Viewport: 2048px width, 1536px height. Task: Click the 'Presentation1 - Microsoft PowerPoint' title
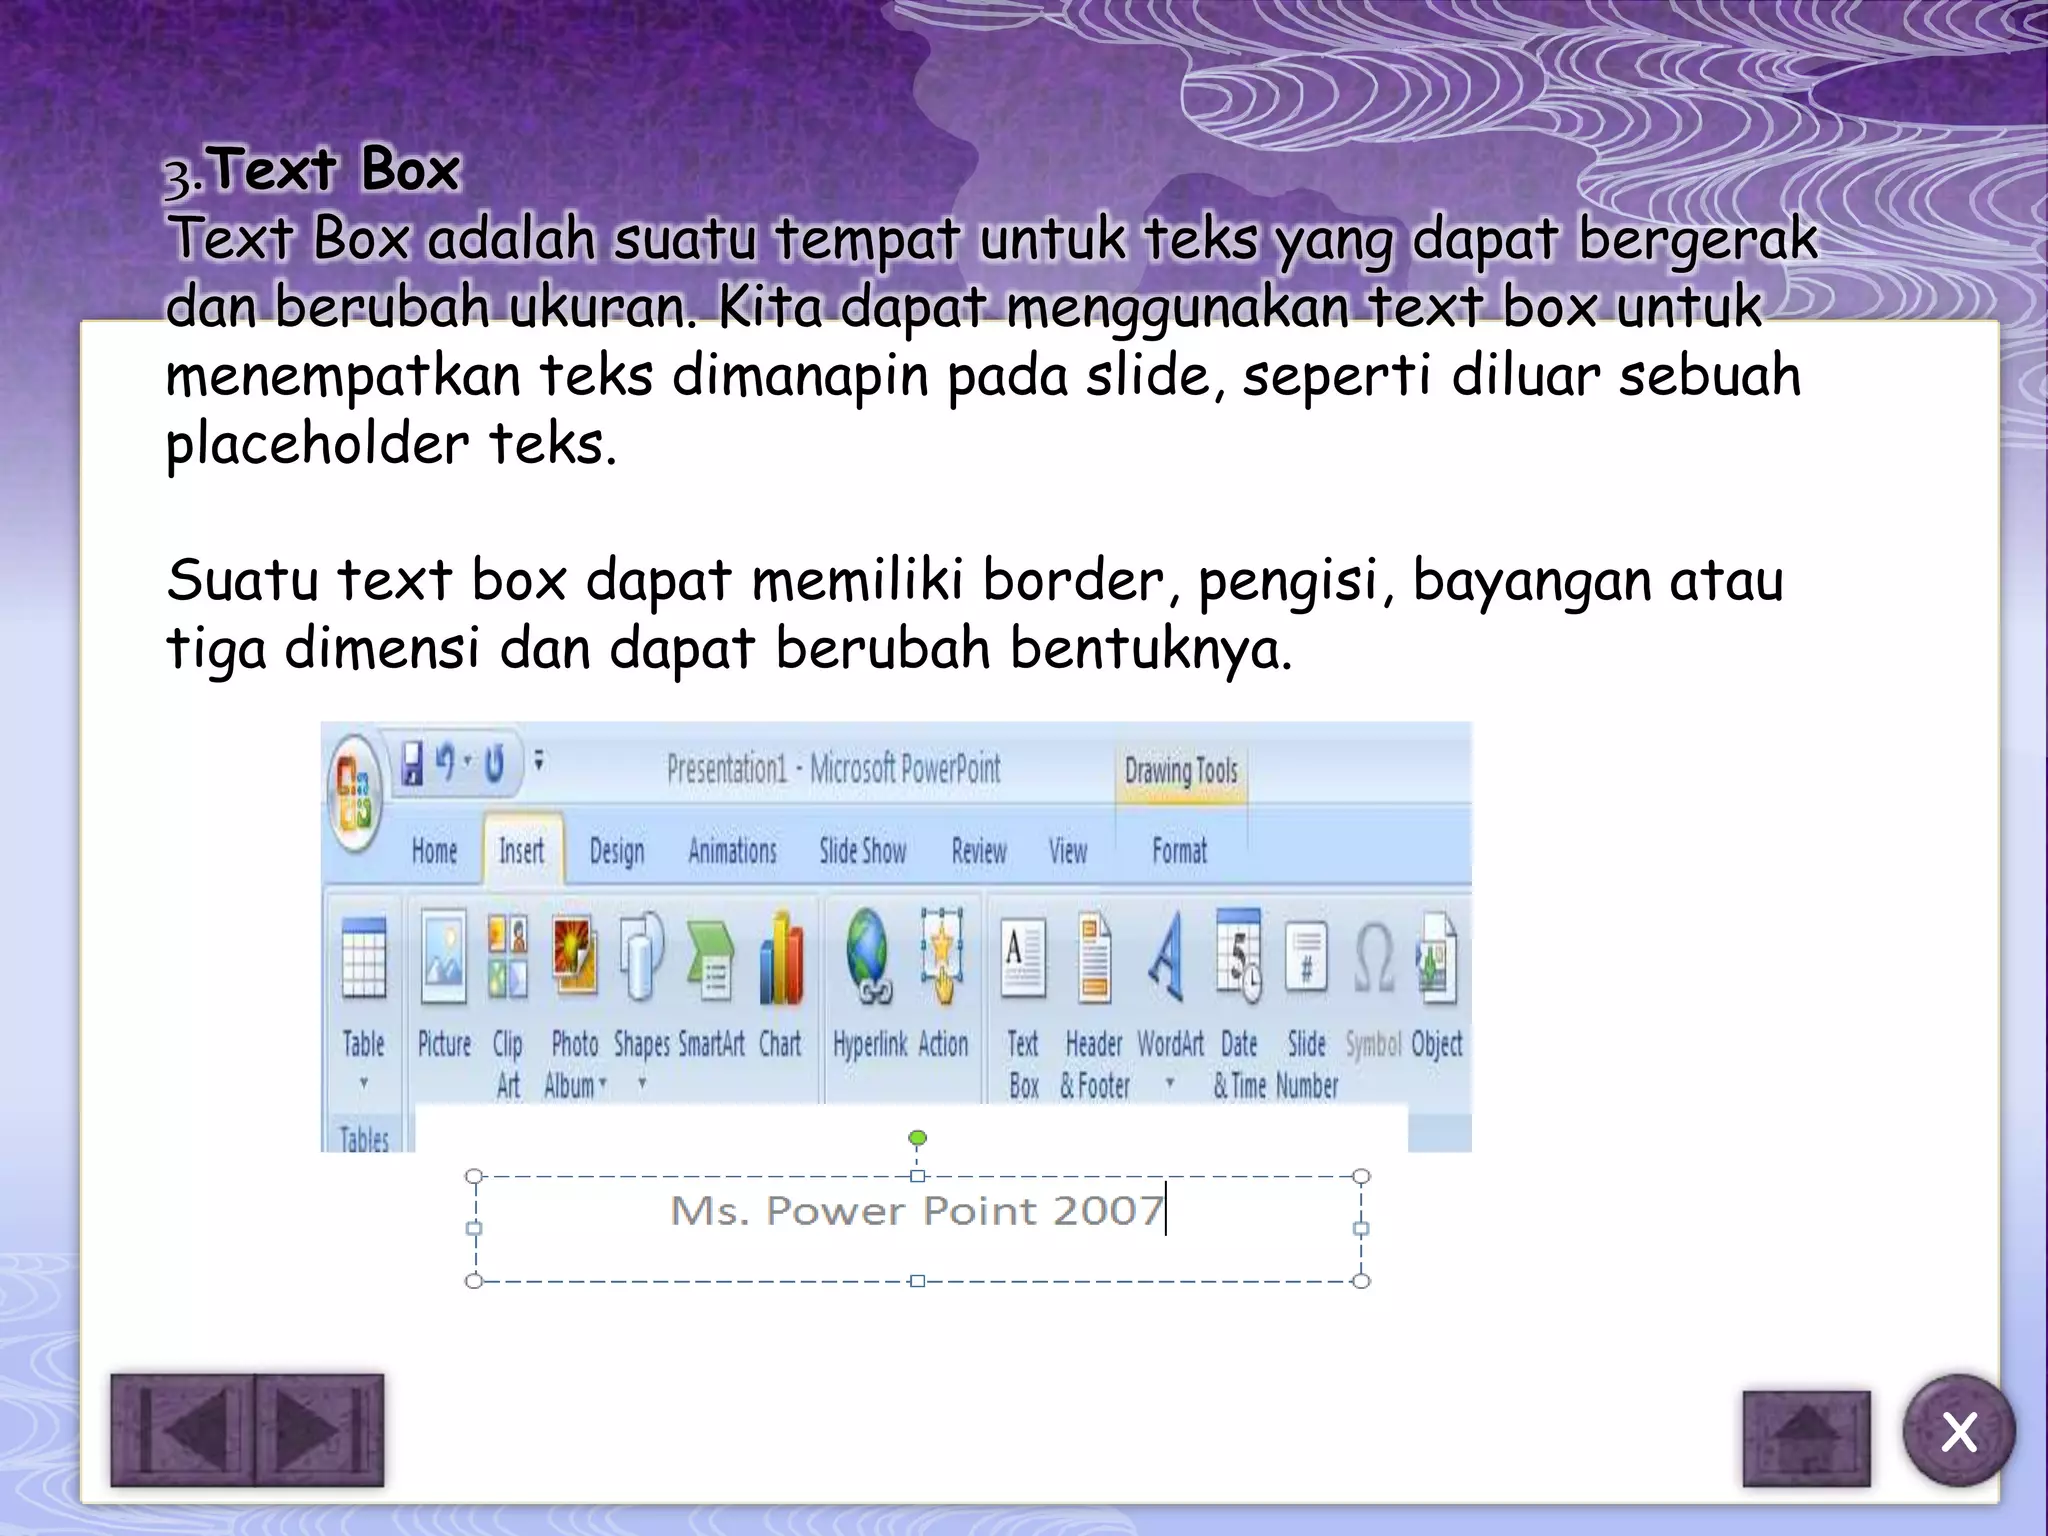(834, 769)
